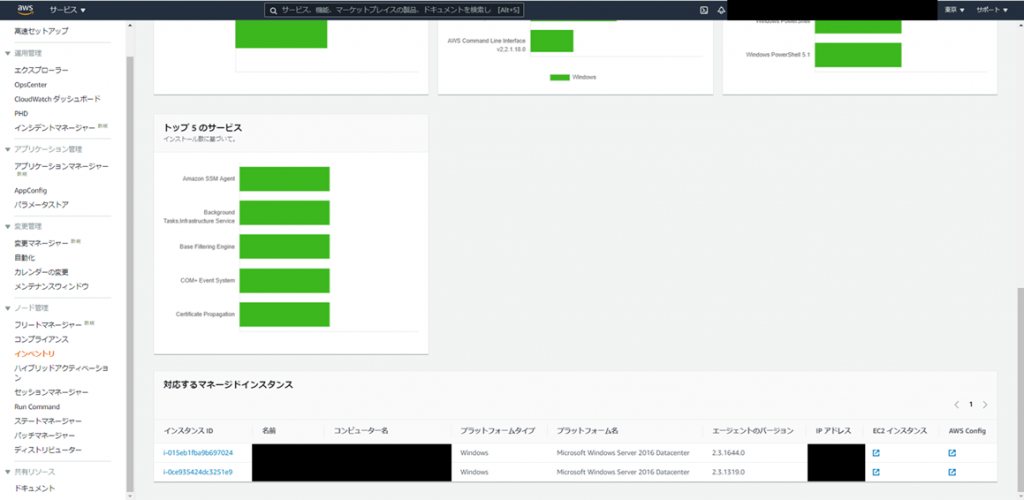Open 変更マネージャー in sidebar
This screenshot has width=1024, height=500.
(x=41, y=243)
